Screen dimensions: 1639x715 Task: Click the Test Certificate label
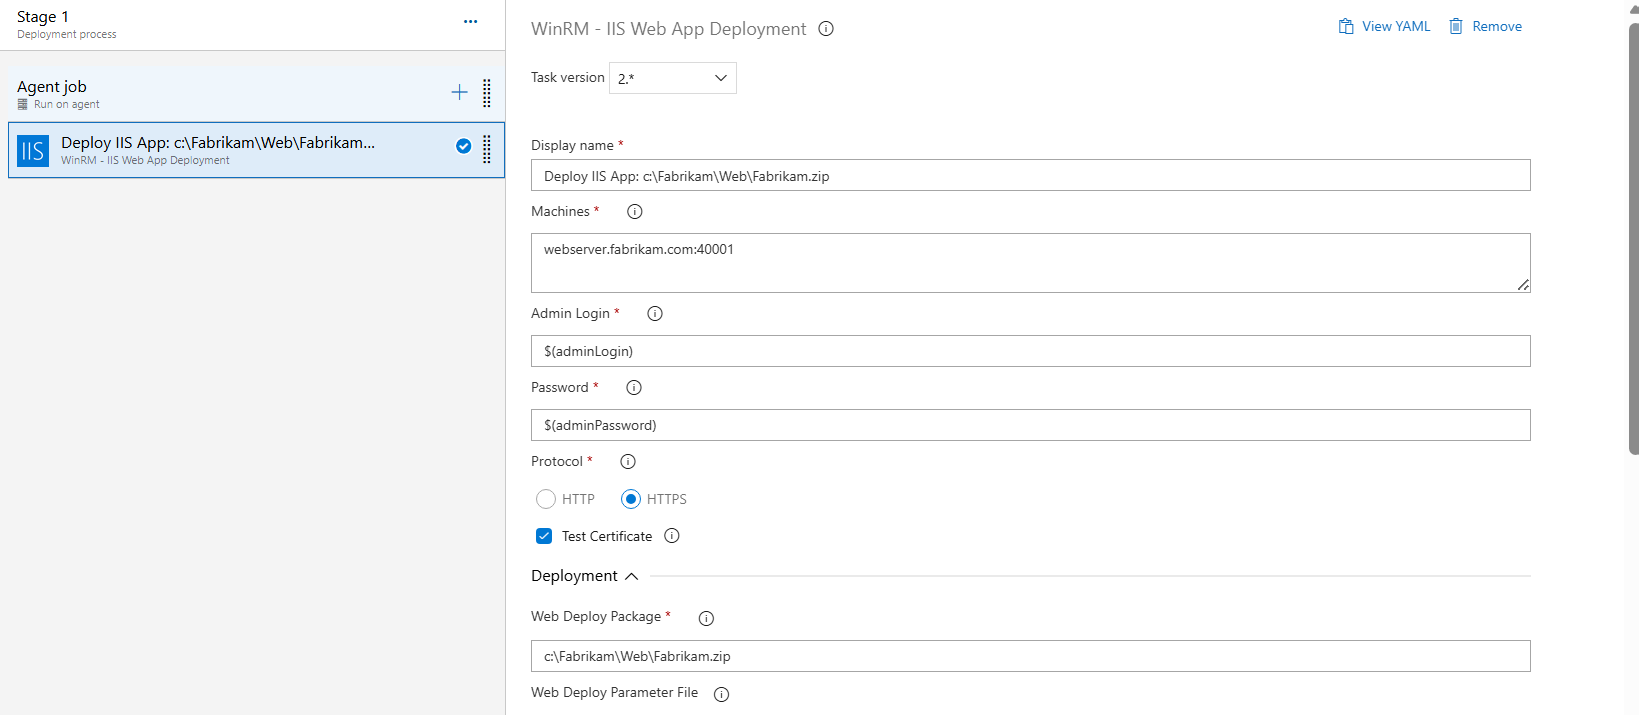(607, 536)
